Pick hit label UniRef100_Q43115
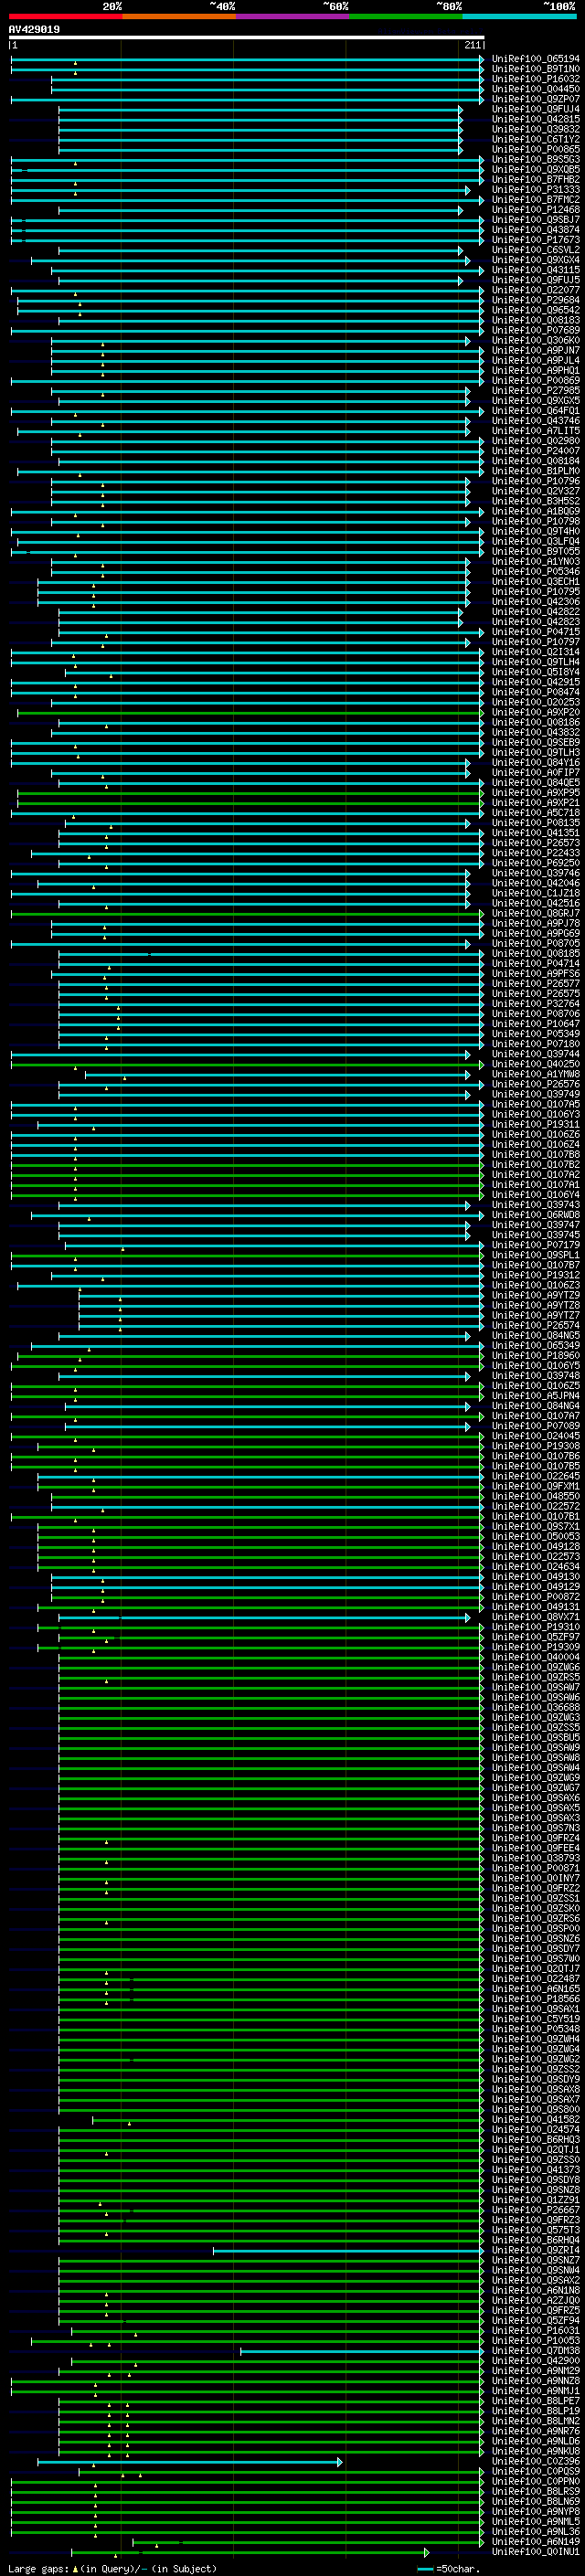The image size is (585, 2576). coord(536,270)
